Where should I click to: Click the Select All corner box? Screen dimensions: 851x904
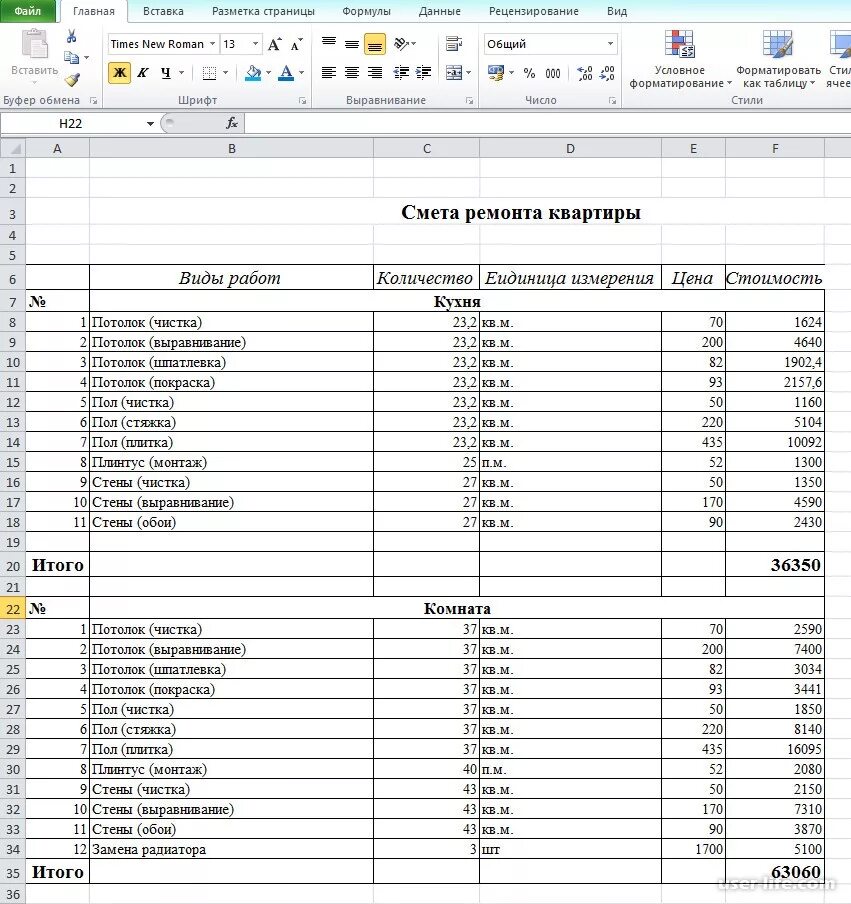13,149
